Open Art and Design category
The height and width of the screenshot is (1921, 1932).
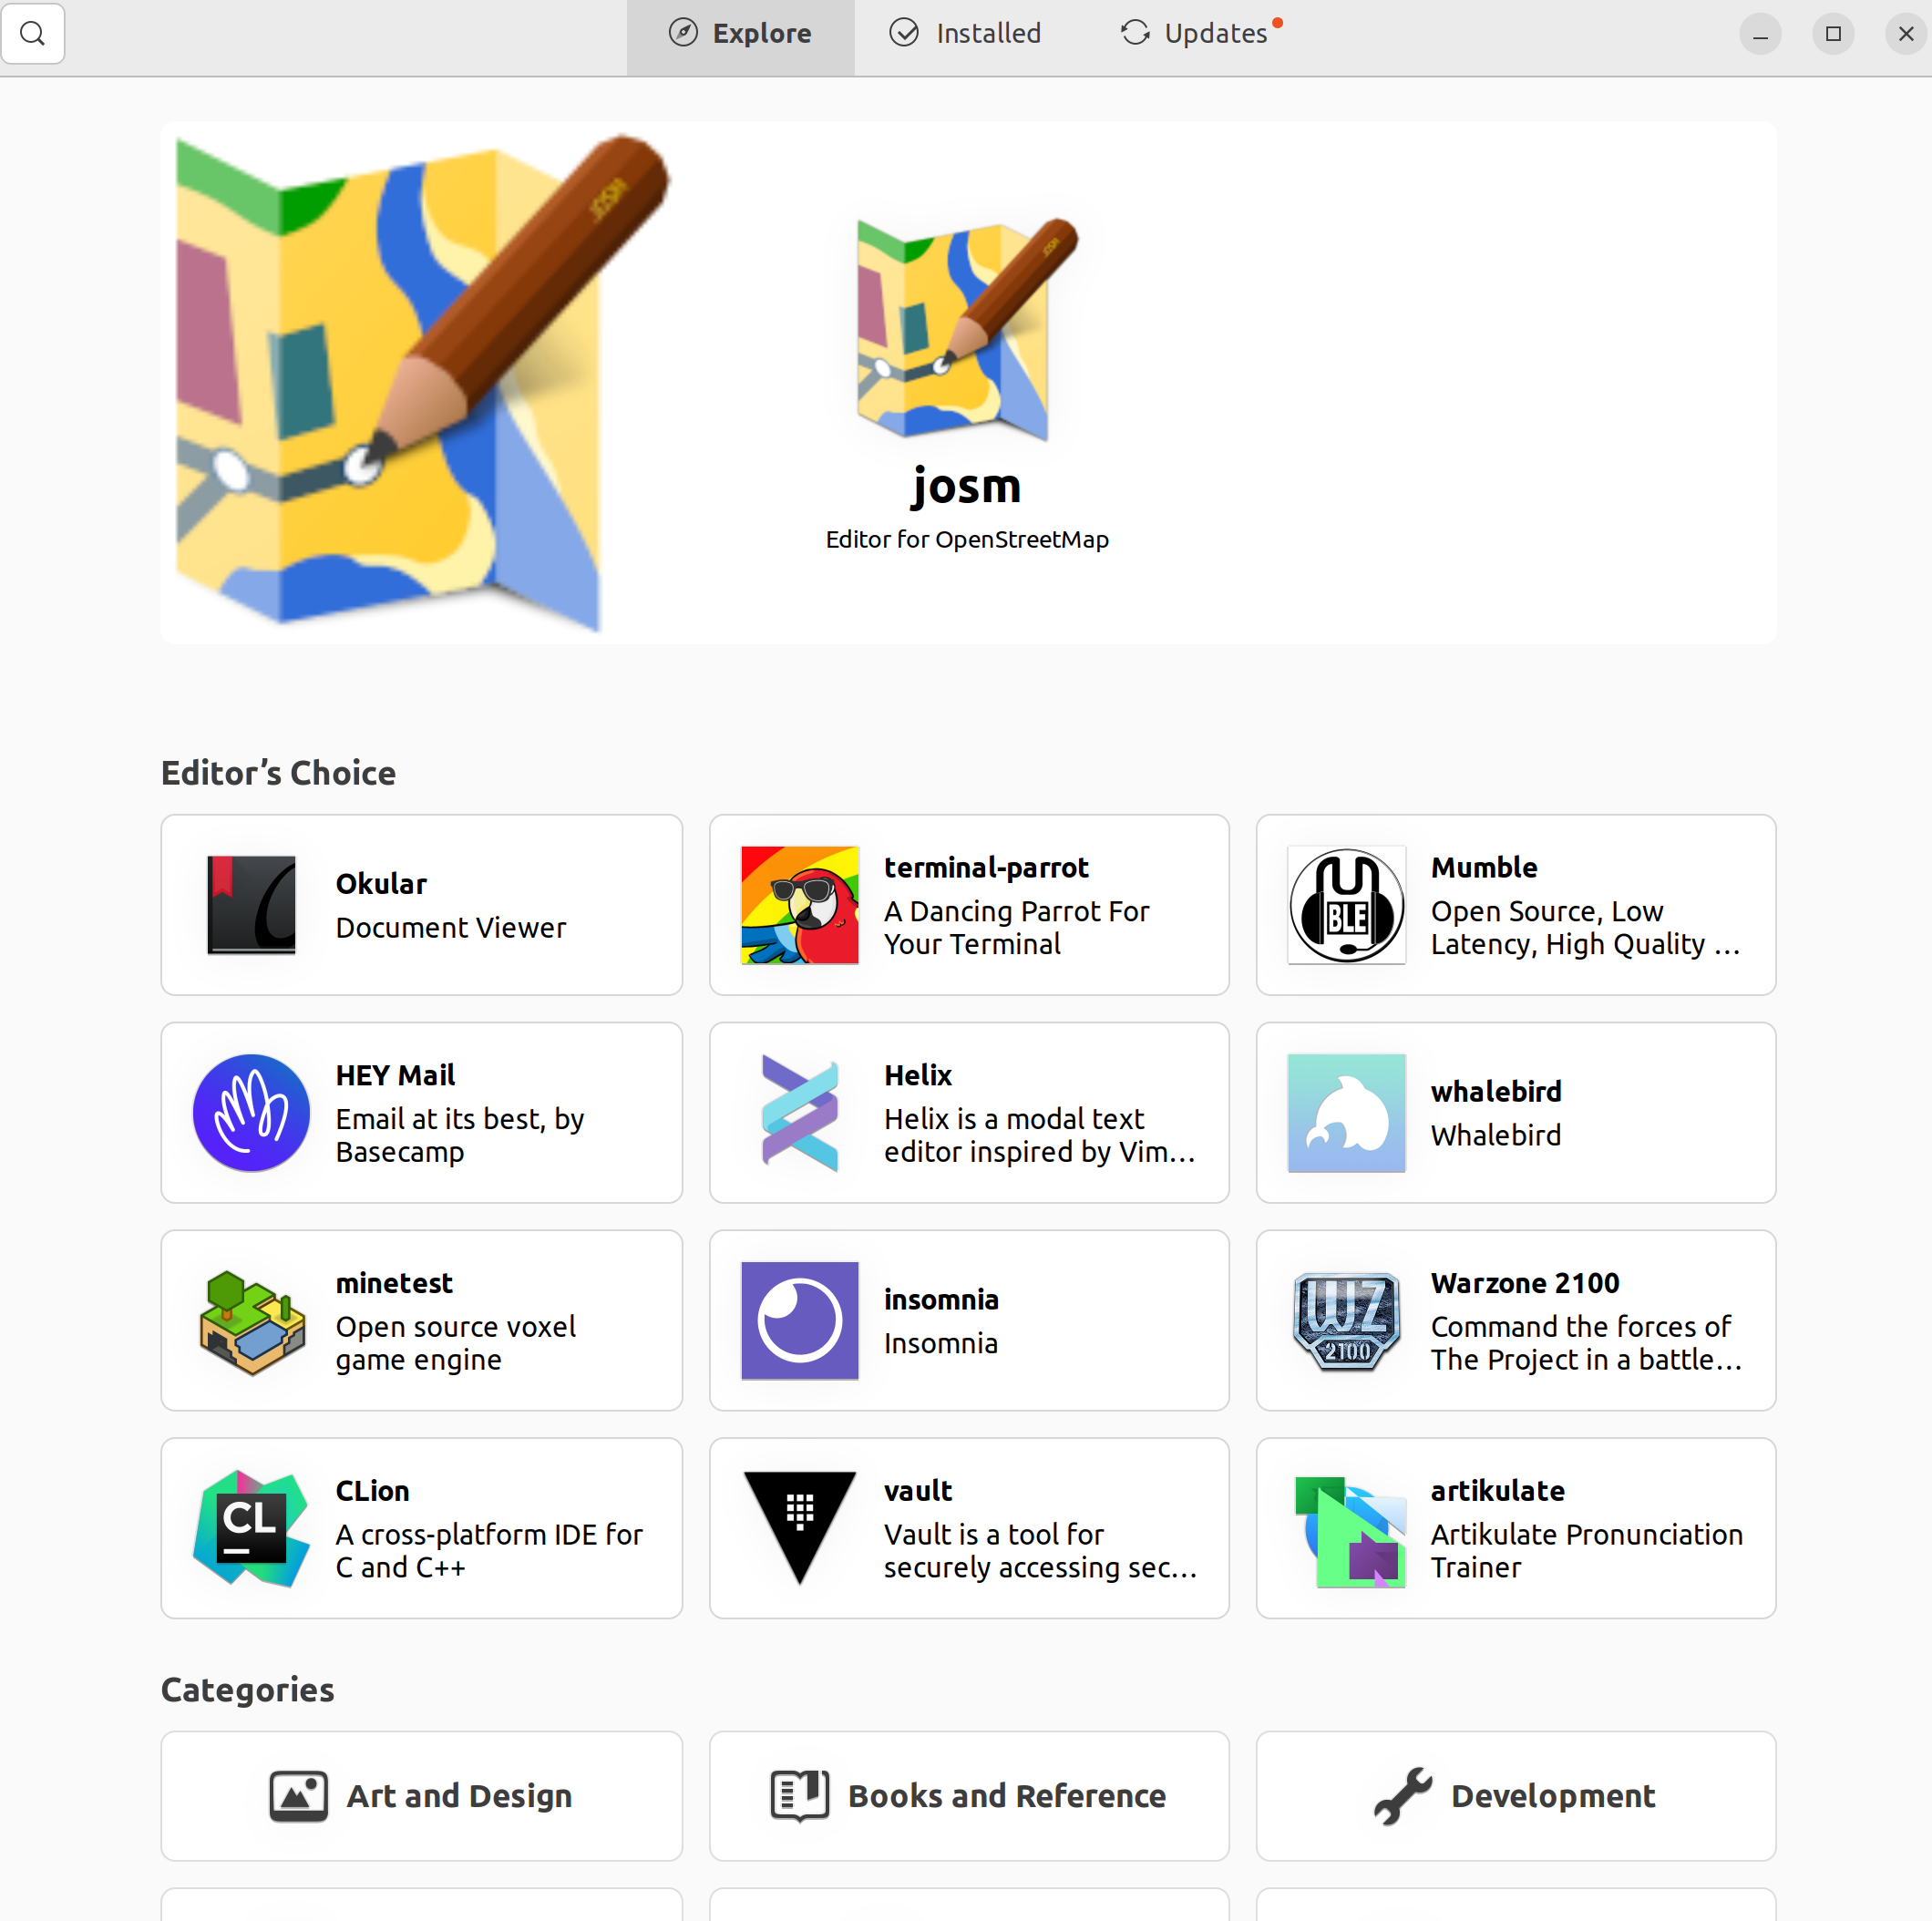tap(421, 1795)
